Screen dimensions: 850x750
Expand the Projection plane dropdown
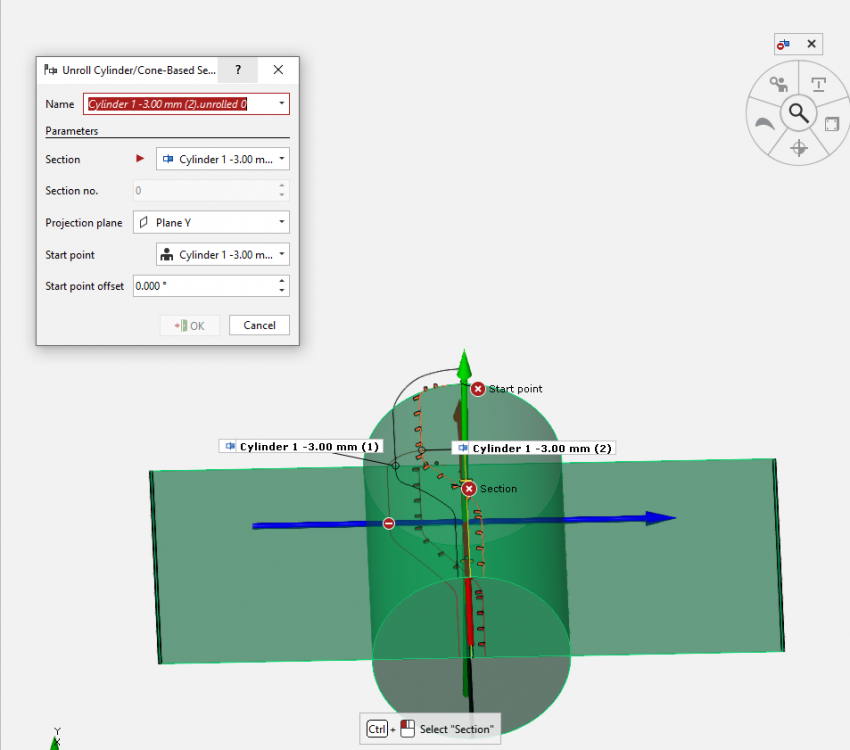pyautogui.click(x=283, y=223)
